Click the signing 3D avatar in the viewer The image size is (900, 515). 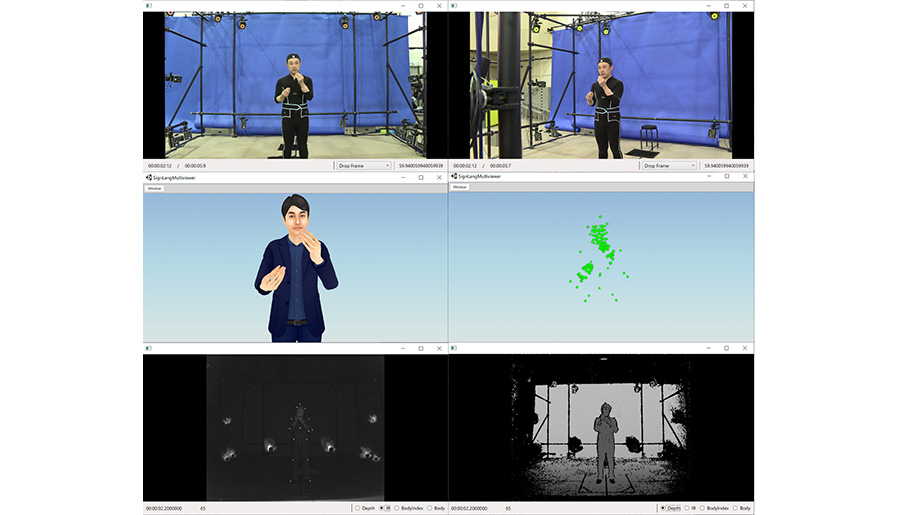point(293,270)
